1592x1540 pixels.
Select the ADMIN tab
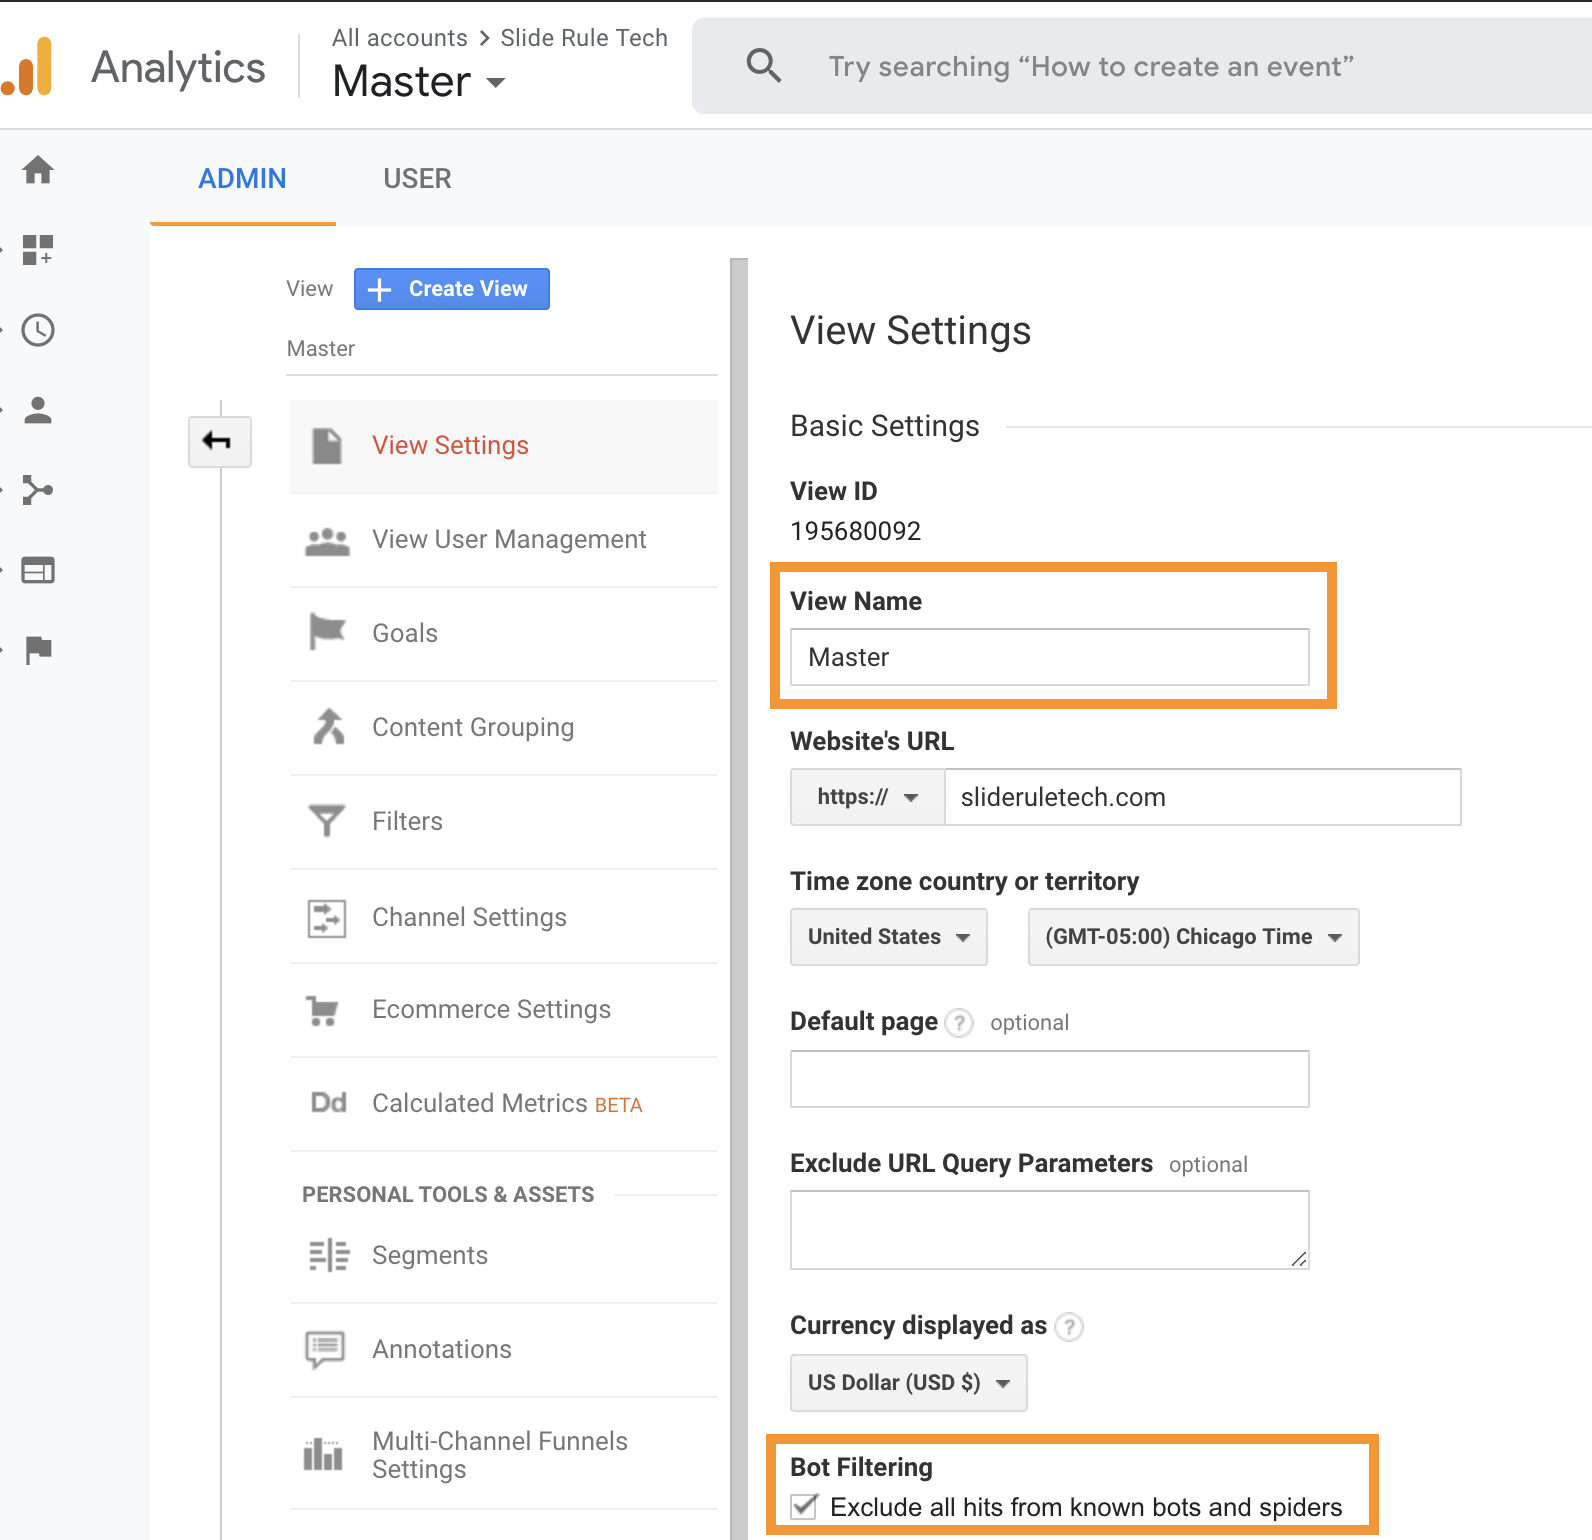(242, 179)
